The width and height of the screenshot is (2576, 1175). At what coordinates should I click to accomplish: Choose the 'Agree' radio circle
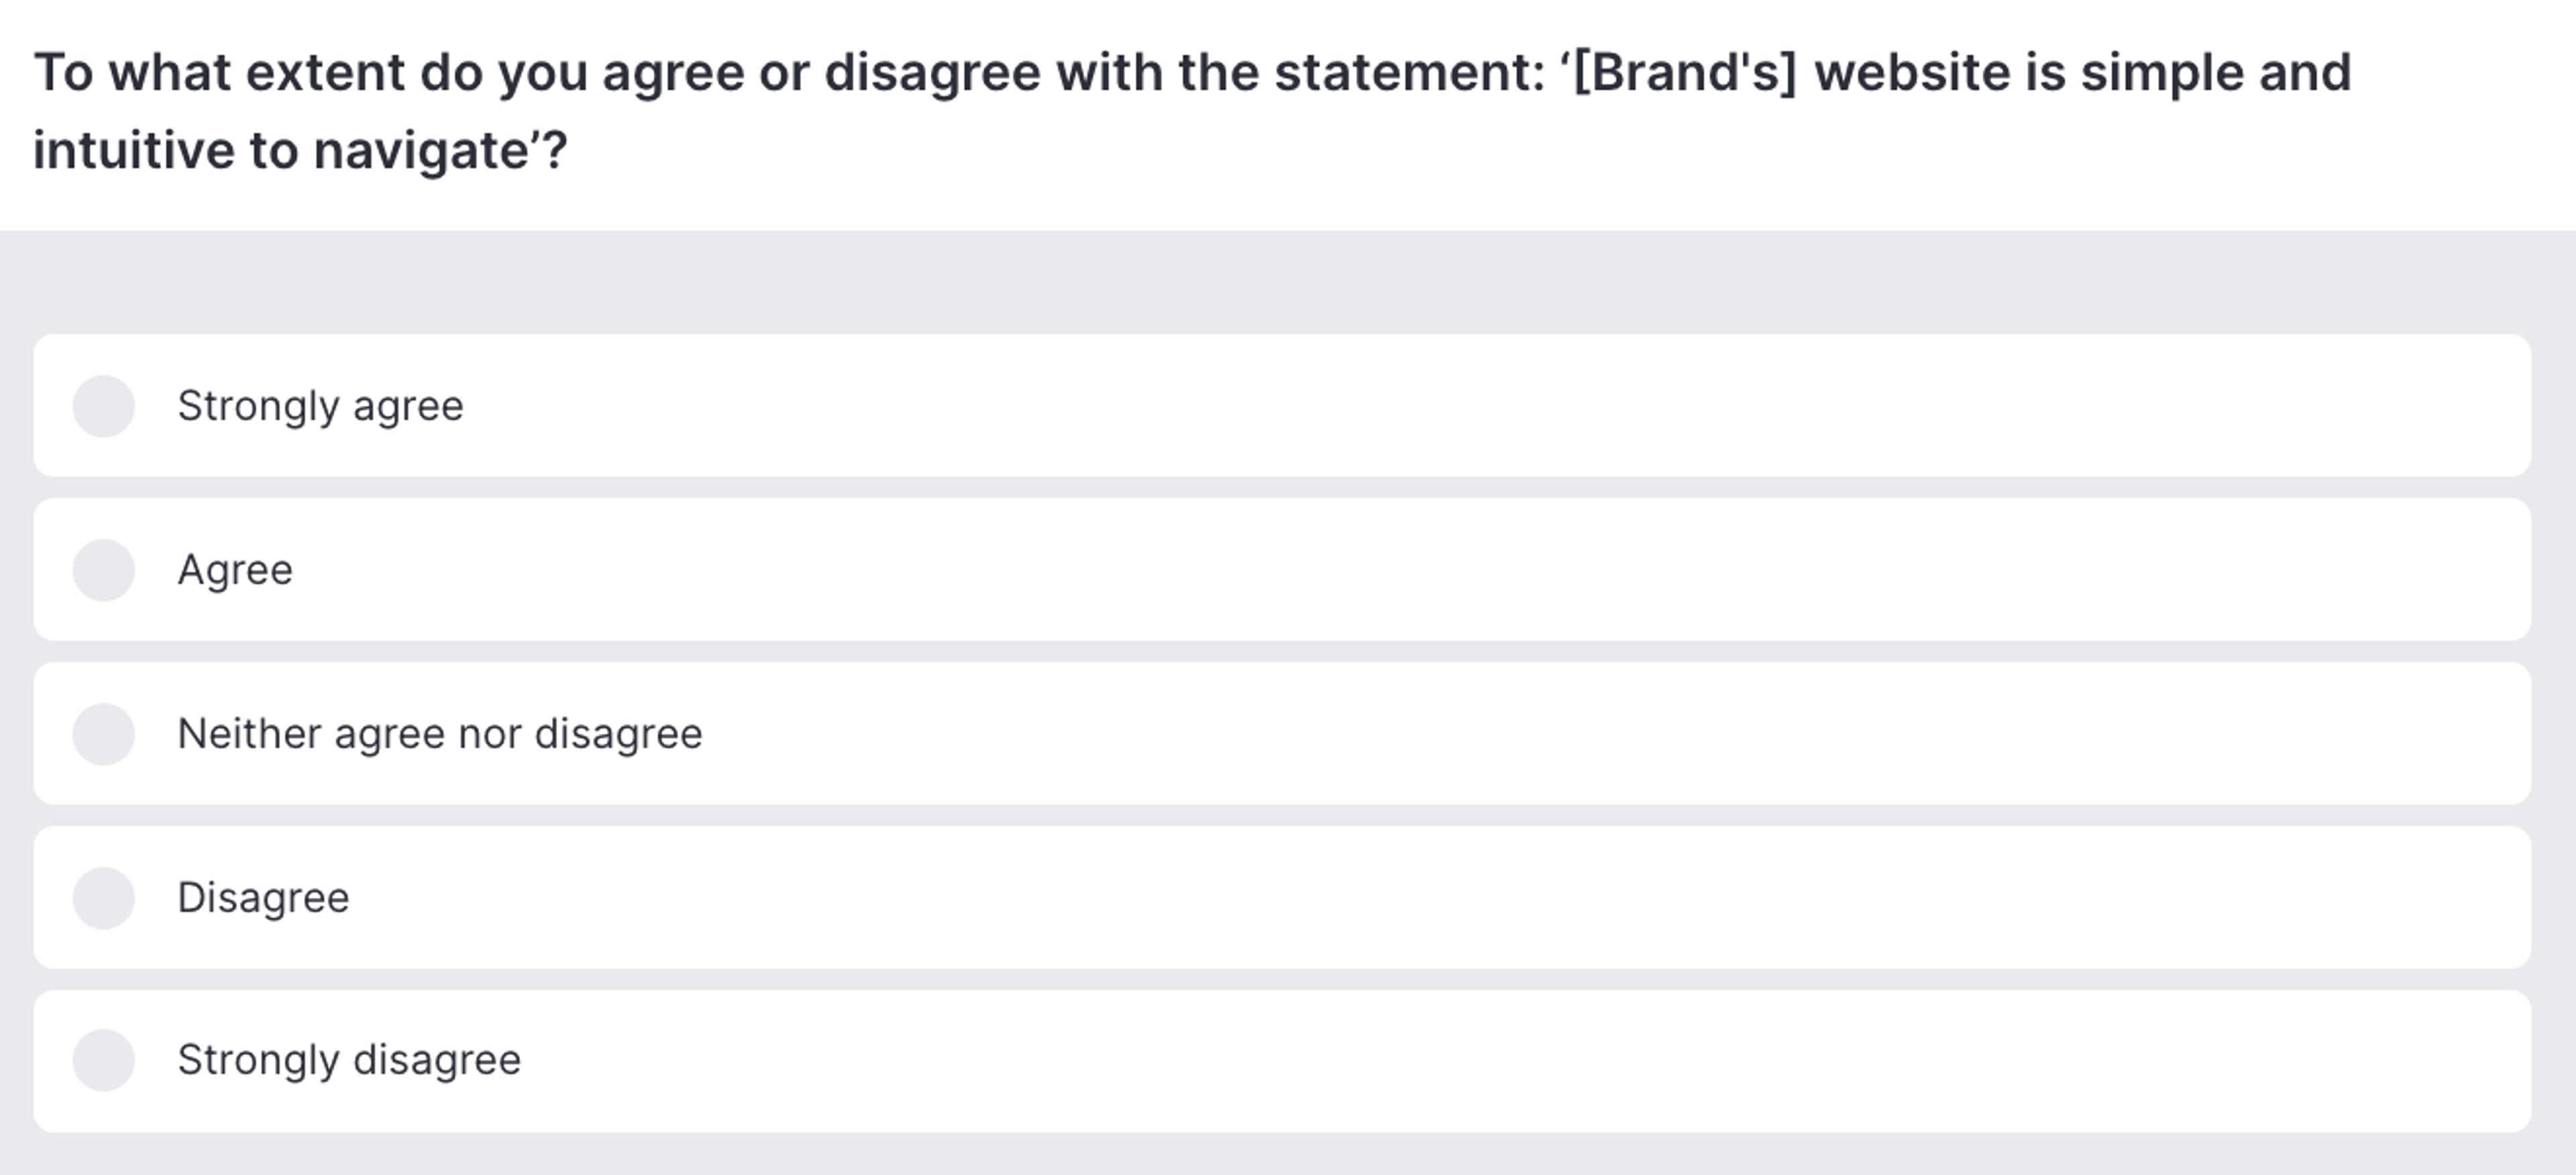[x=103, y=570]
